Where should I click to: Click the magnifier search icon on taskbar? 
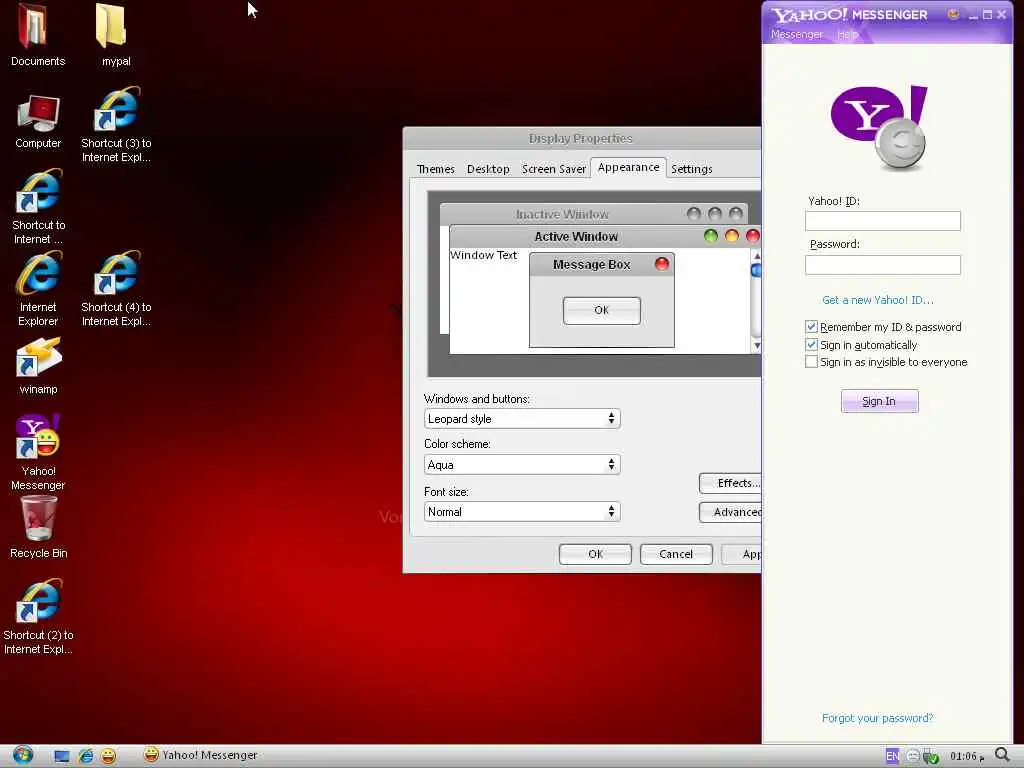click(1002, 756)
